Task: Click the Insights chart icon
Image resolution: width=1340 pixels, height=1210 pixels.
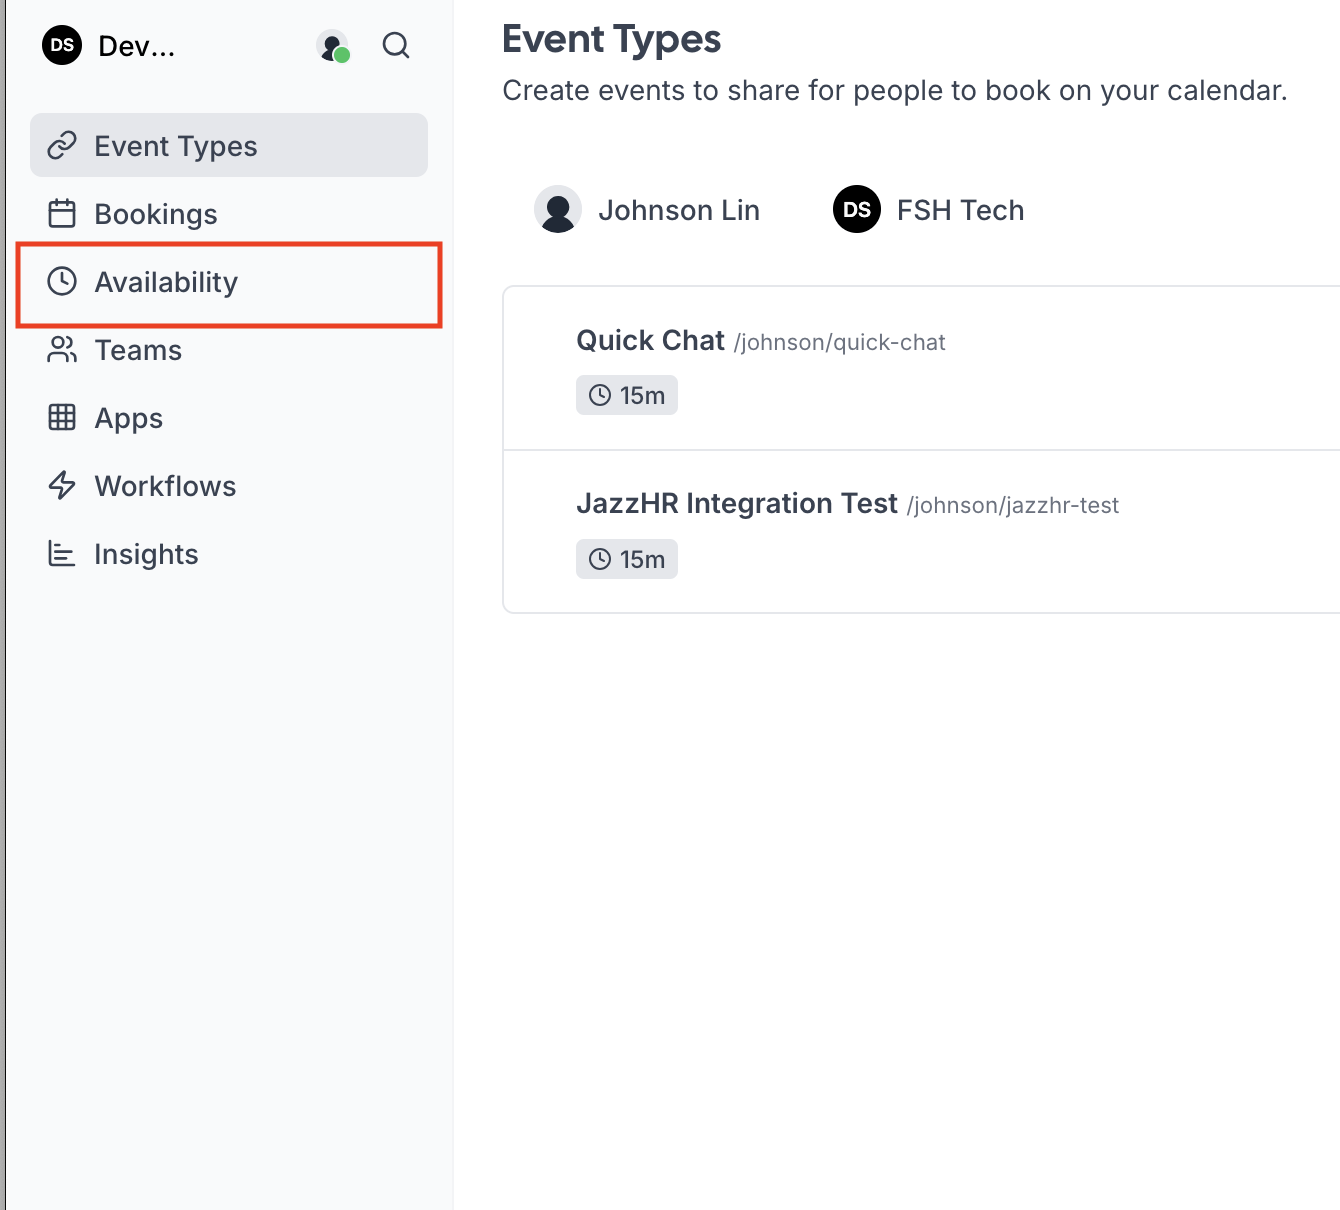Action: tap(62, 554)
